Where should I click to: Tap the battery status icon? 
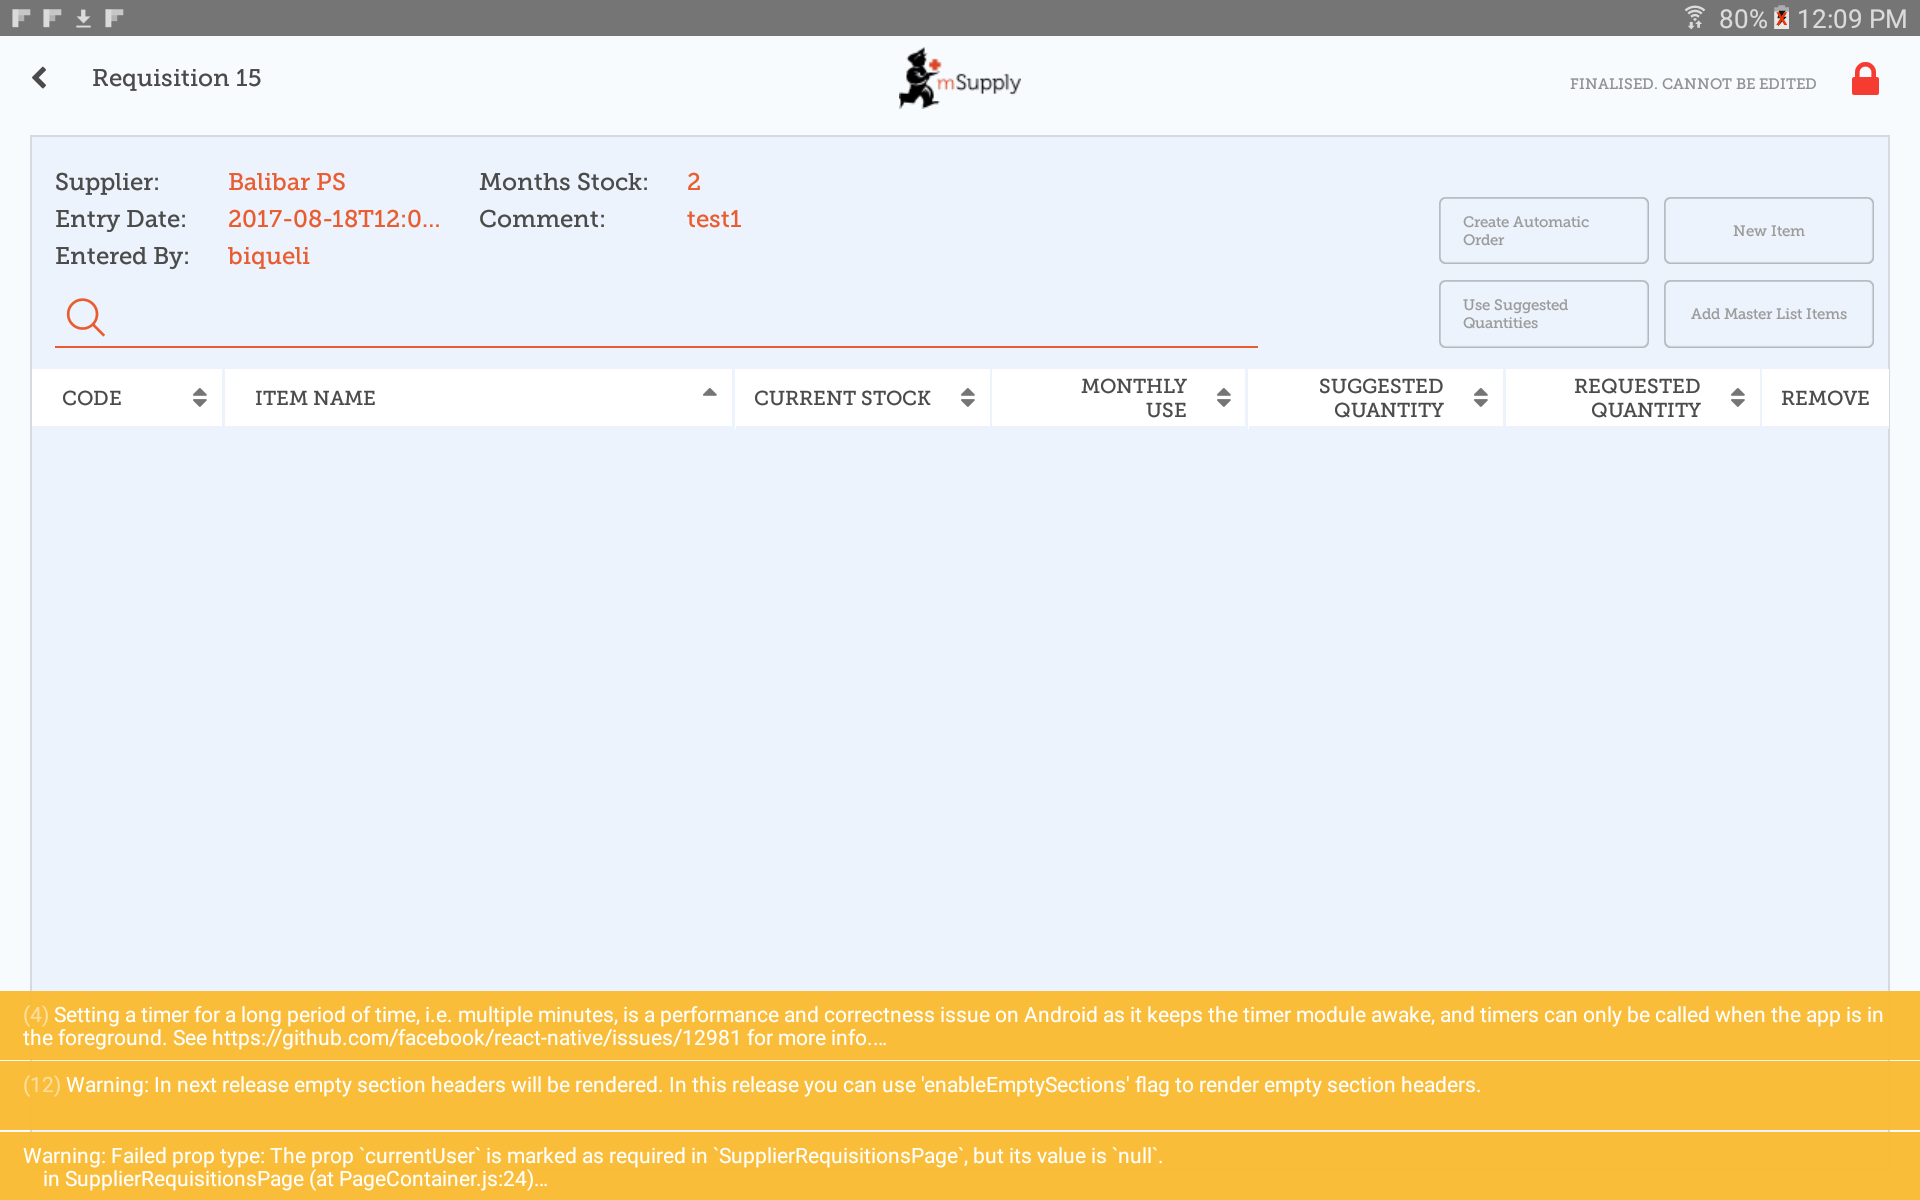click(1782, 18)
